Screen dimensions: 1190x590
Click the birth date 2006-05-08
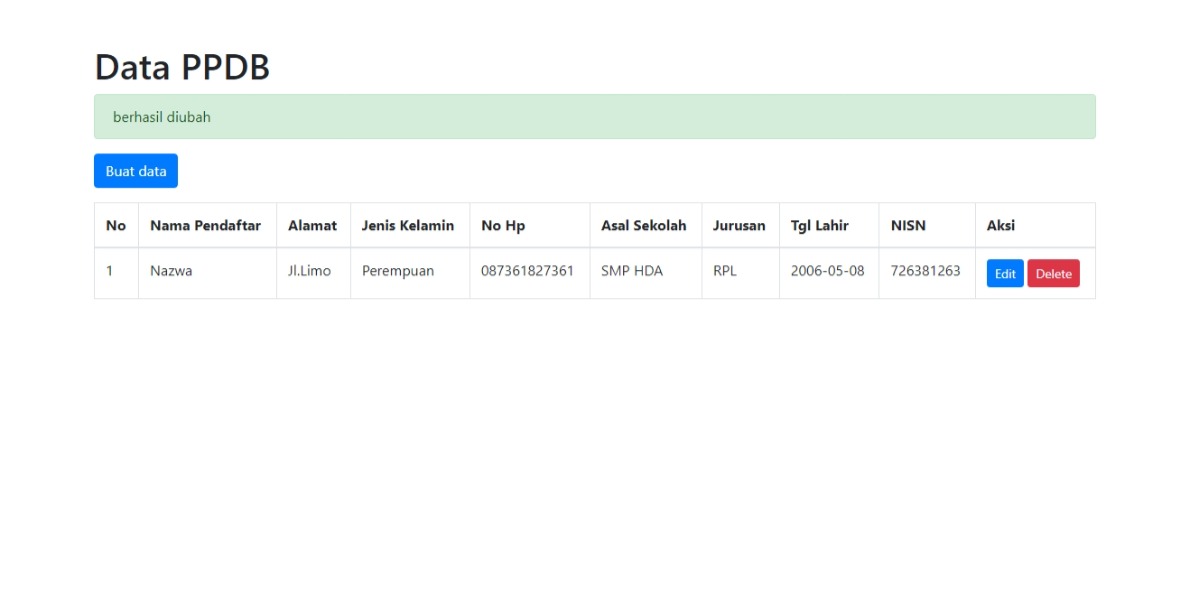[827, 271]
